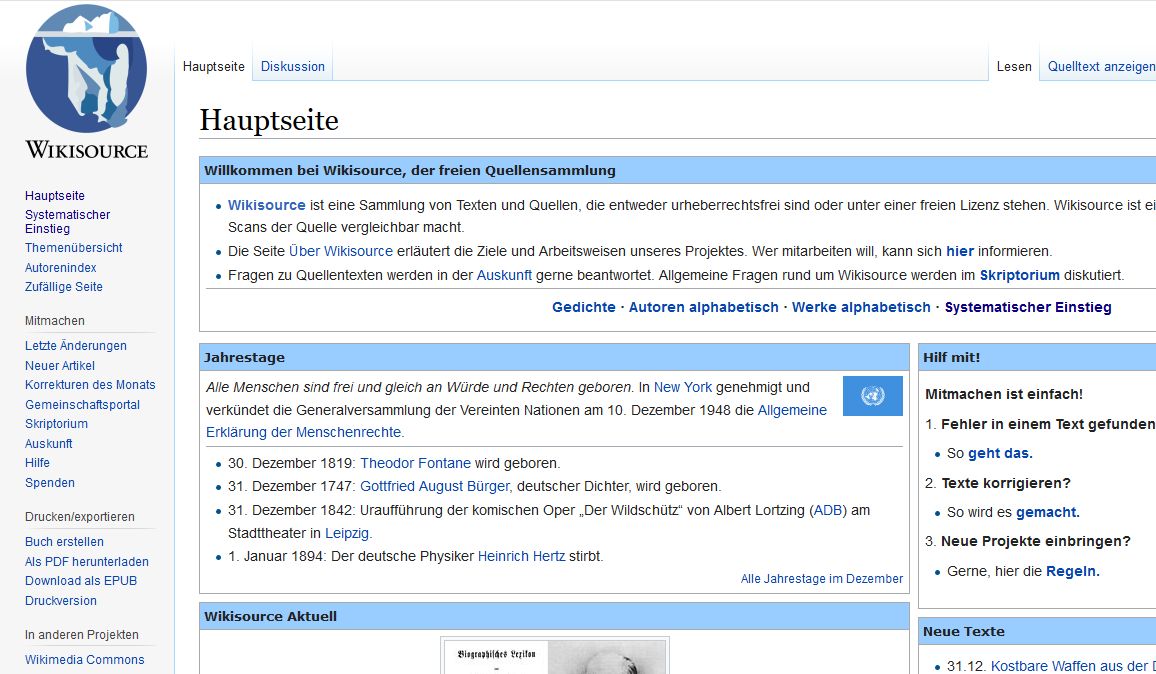1156x674 pixels.
Task: Go to Themenübersicht
Action: (x=74, y=248)
